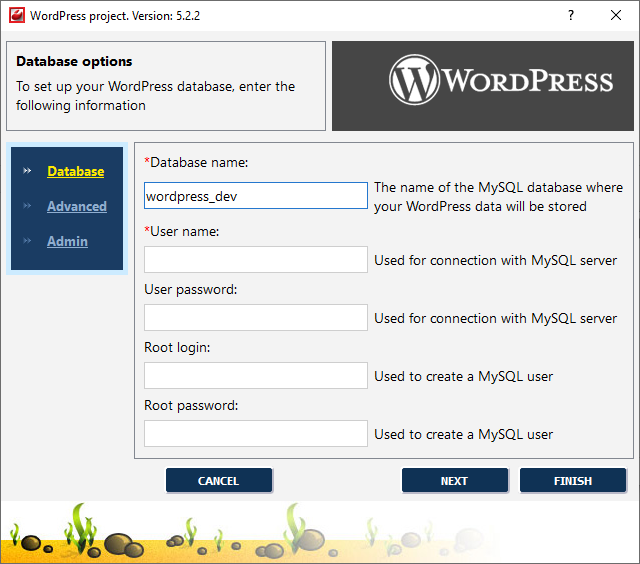This screenshot has width=640, height=564.
Task: Open the Admin section
Action: pos(67,242)
